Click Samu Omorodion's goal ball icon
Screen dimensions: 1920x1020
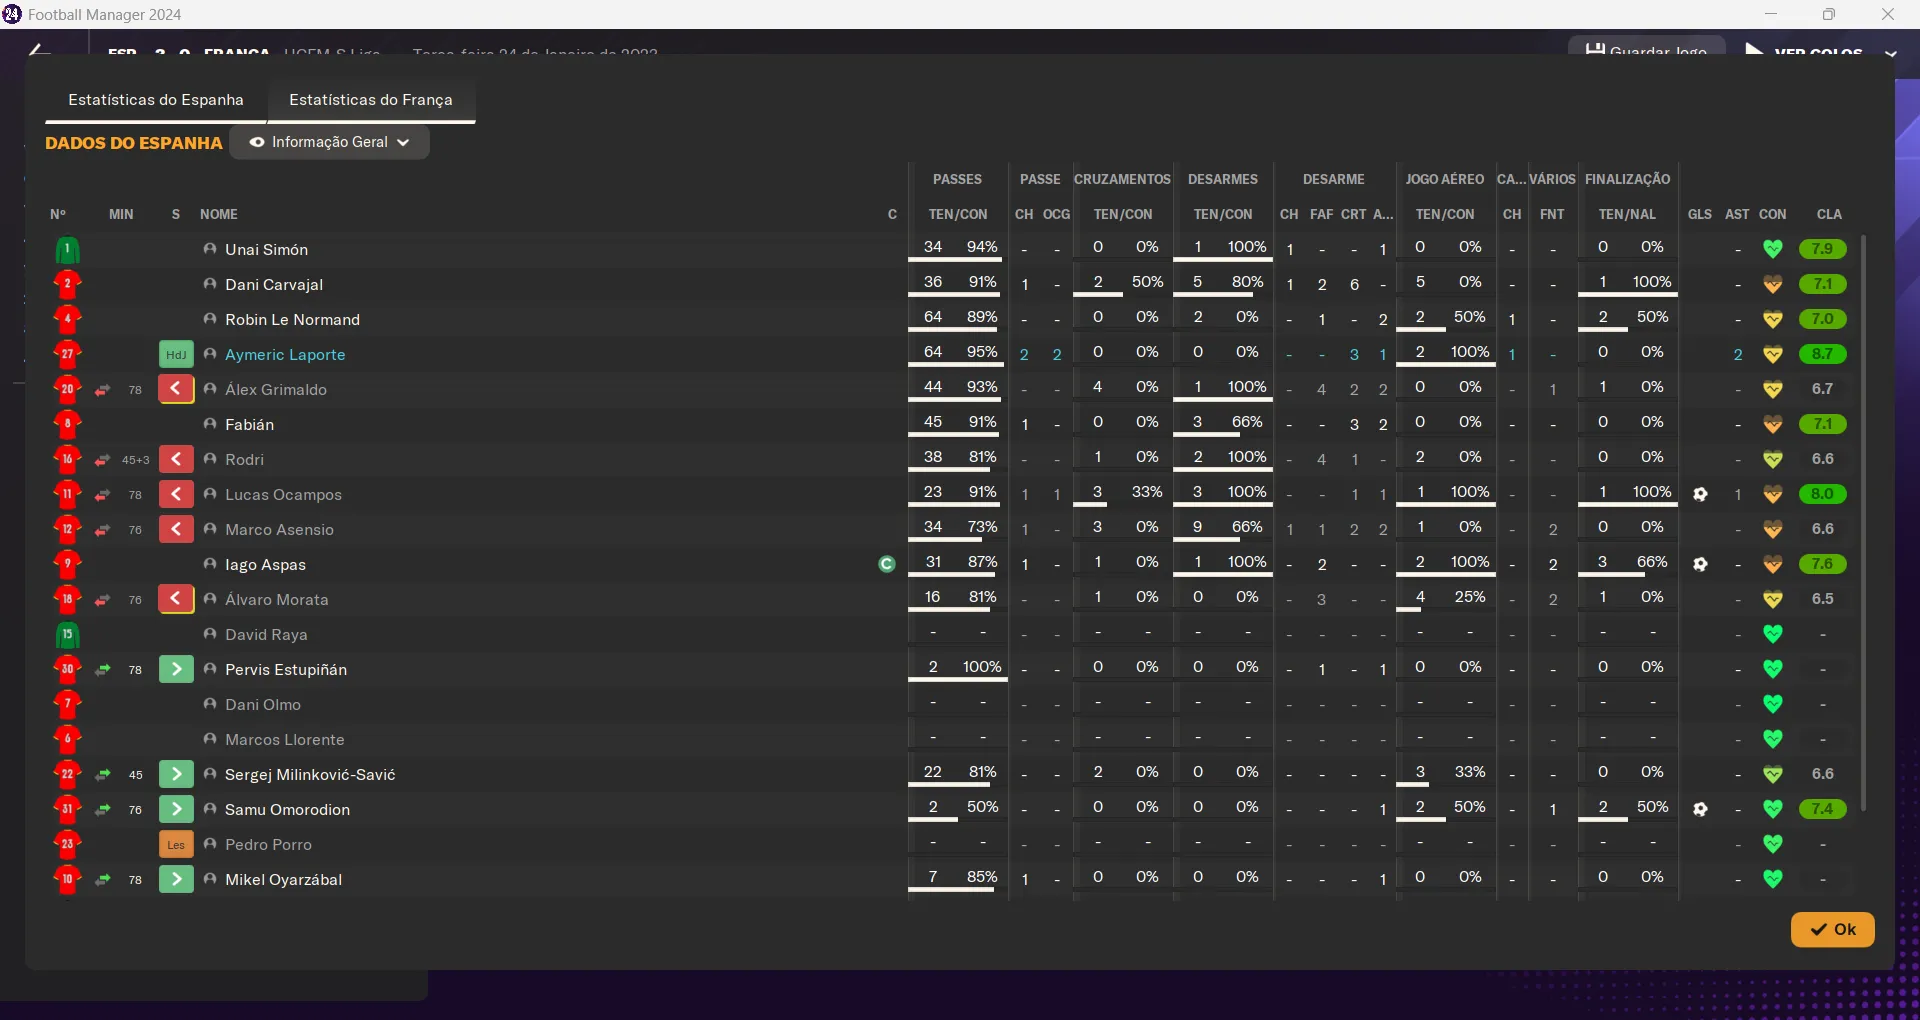(1700, 809)
